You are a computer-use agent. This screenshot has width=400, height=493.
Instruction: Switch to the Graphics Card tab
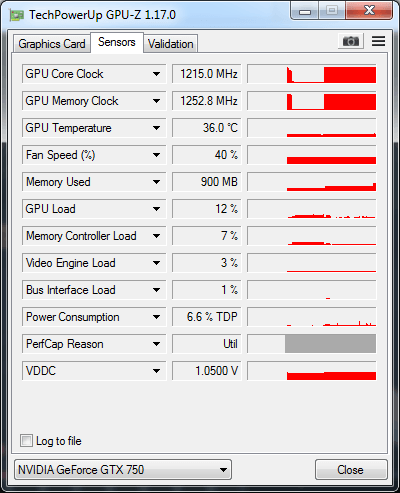click(52, 44)
